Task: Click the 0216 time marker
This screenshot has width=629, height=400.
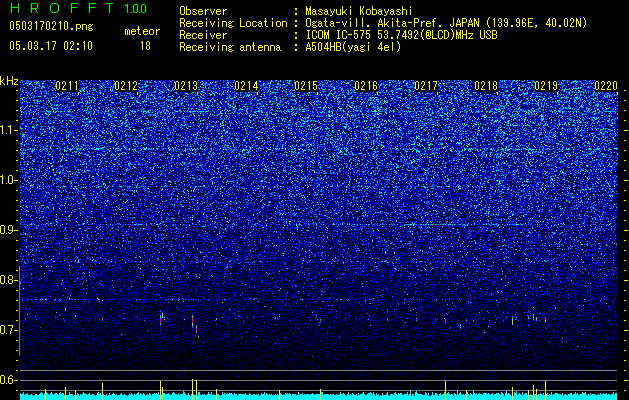Action: 366,86
